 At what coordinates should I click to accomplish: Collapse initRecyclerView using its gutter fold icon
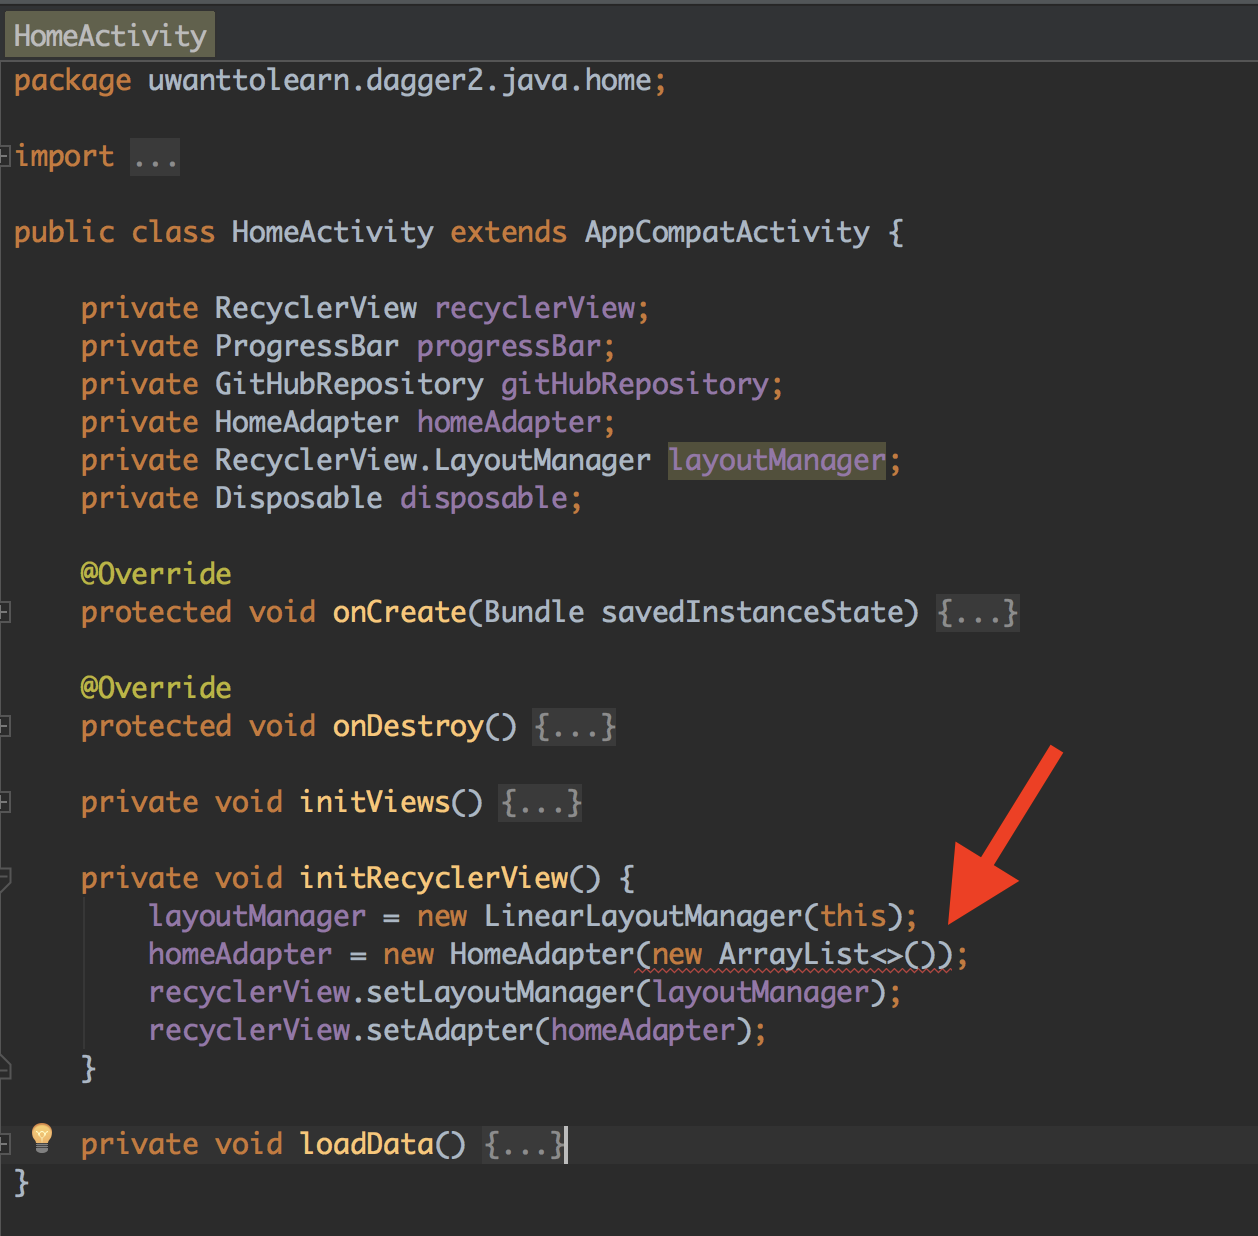[5, 878]
